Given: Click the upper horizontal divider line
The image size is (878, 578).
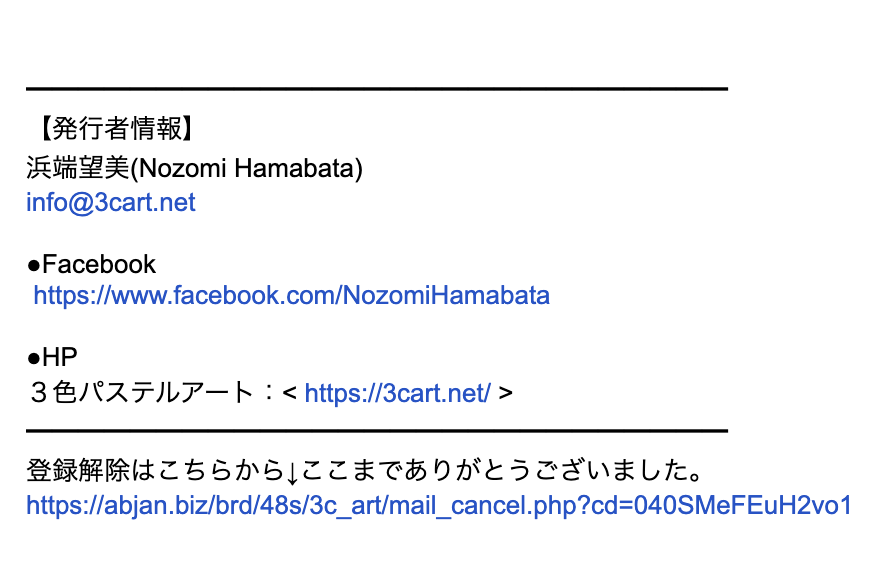Looking at the screenshot, I should [376, 89].
